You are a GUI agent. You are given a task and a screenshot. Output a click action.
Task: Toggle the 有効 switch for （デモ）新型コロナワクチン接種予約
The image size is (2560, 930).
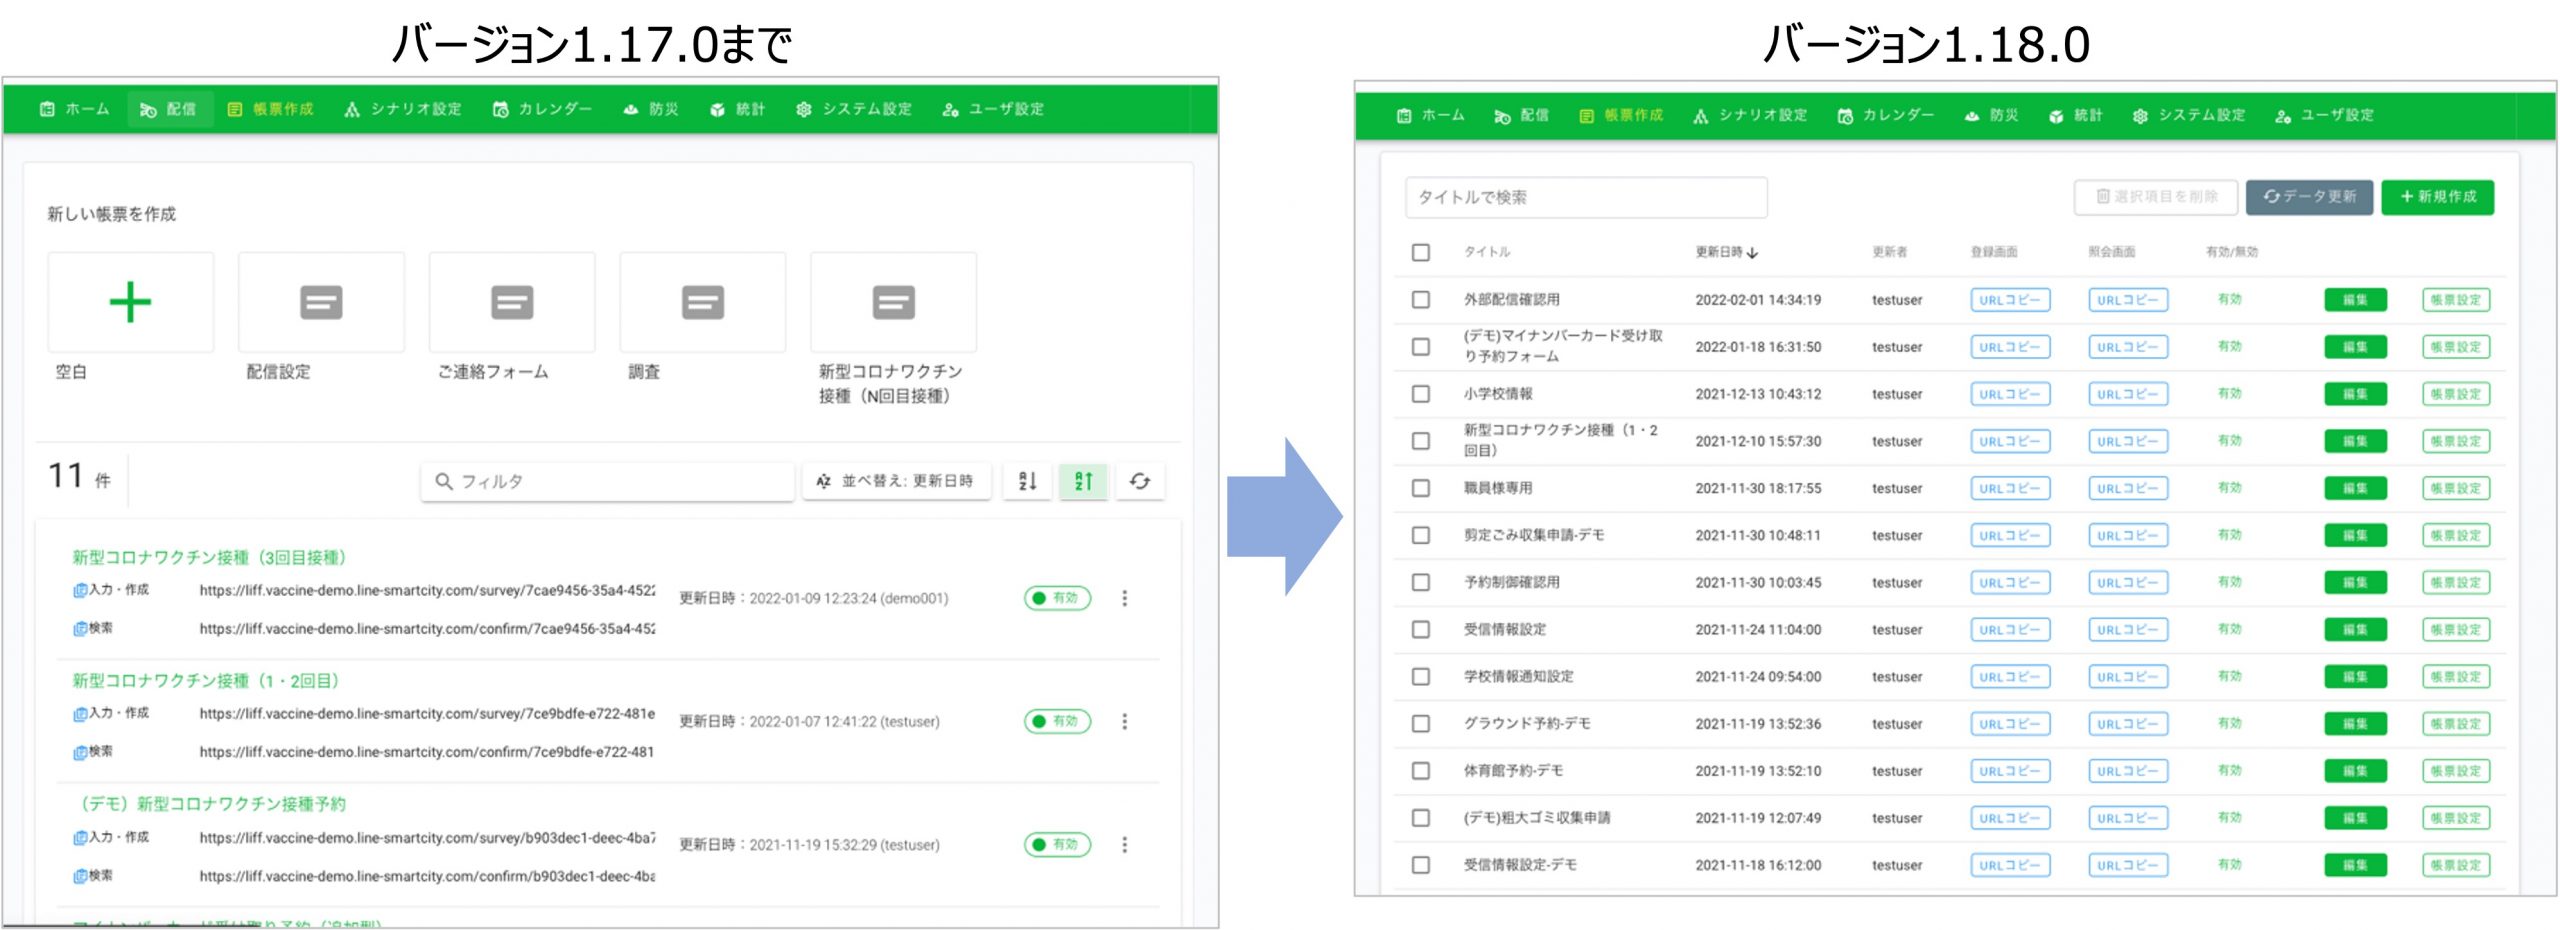[1057, 845]
